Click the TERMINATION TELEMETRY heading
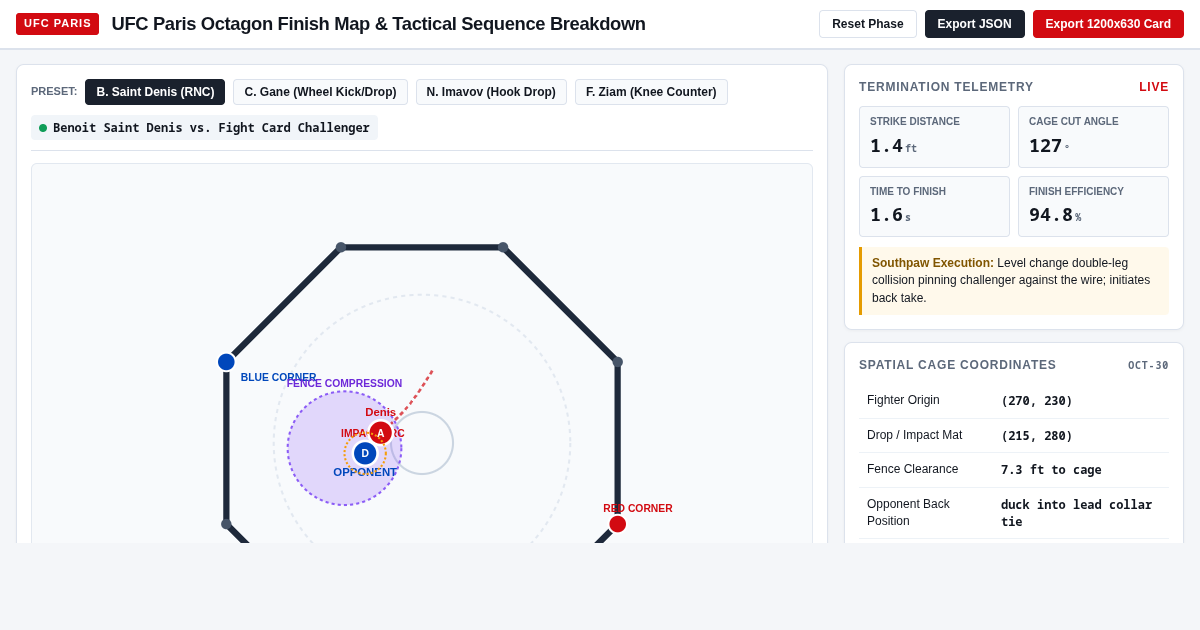The image size is (1200, 630). tap(946, 87)
